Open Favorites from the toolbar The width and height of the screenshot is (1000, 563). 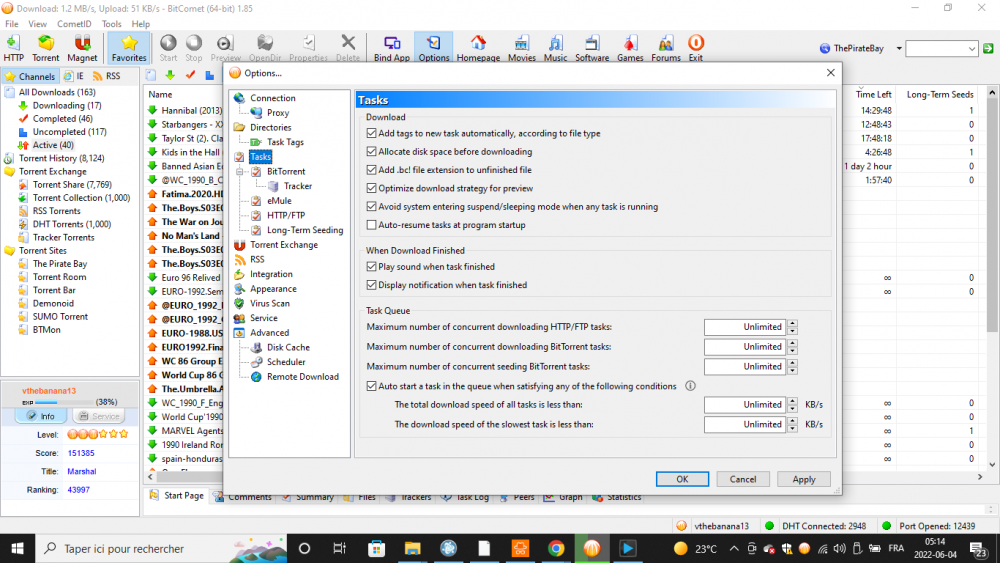click(129, 48)
